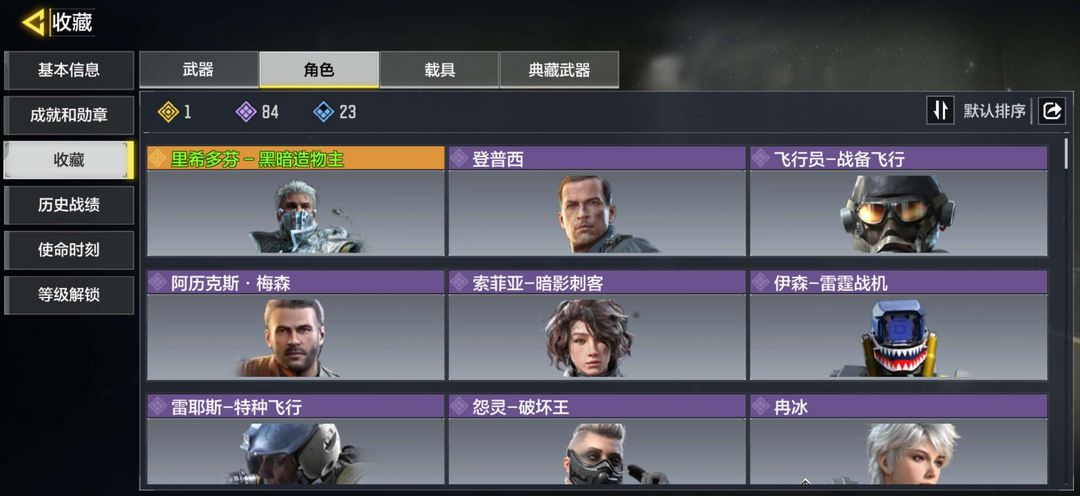Select the 等级解锁 sidebar item
Screen dimensions: 1080x496
pos(69,295)
